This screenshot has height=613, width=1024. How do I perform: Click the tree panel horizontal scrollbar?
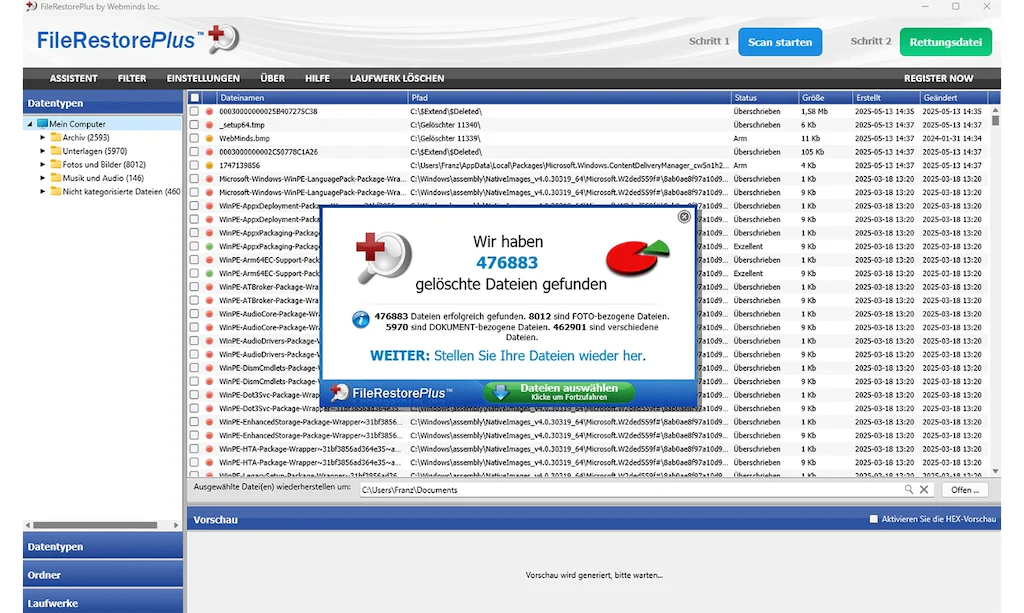95,525
